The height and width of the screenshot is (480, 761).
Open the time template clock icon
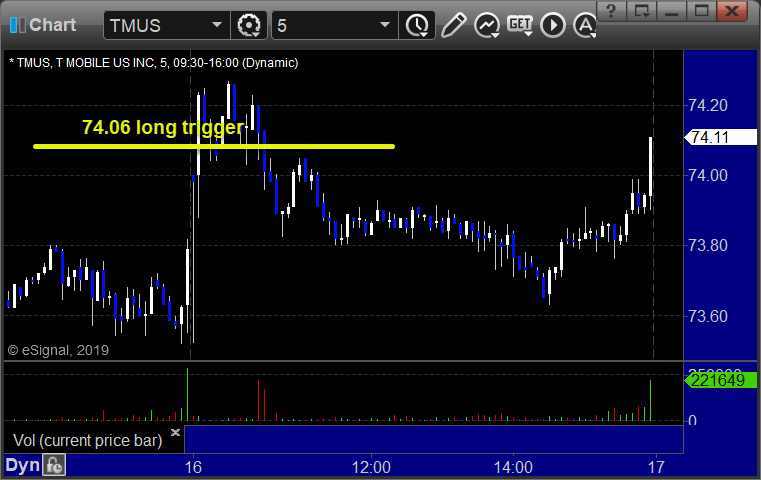(417, 25)
